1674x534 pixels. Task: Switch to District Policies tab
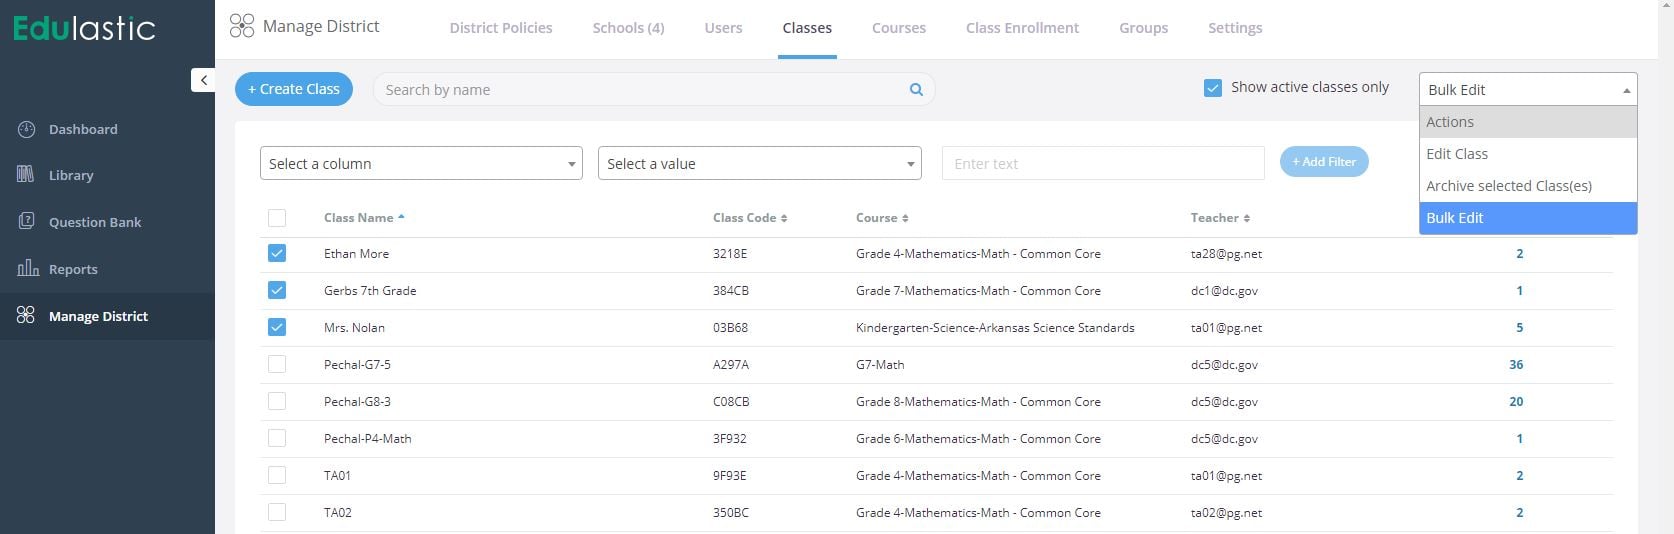(x=501, y=28)
